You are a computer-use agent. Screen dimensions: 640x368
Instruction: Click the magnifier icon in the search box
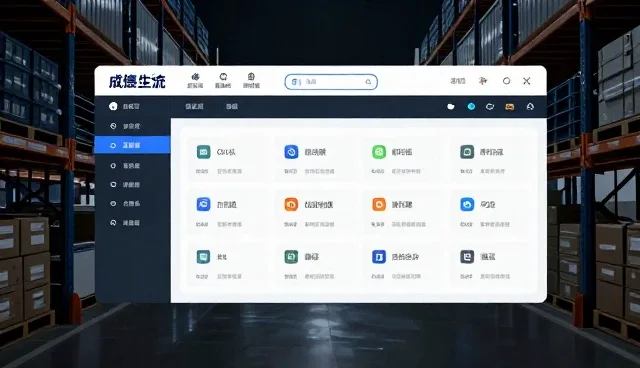pyautogui.click(x=368, y=82)
